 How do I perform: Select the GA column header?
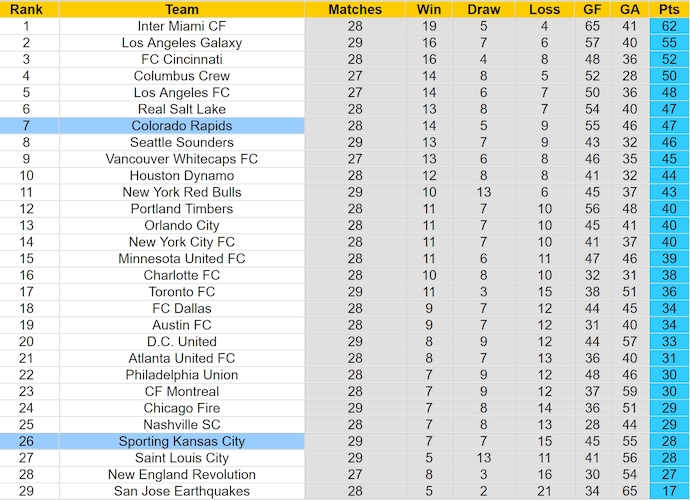click(630, 9)
